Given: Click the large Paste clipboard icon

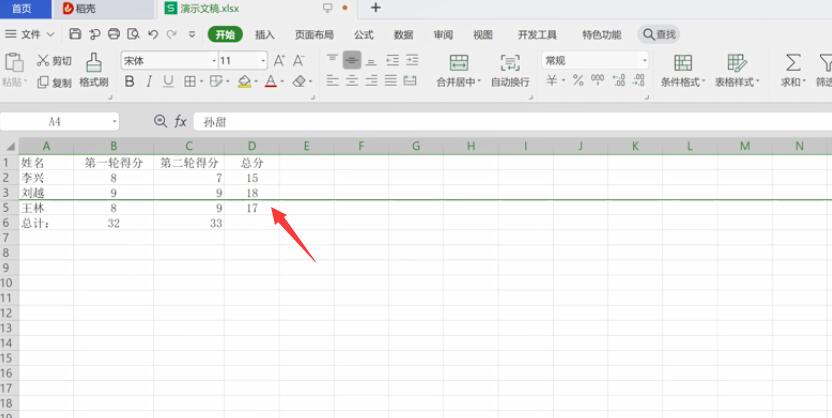Looking at the screenshot, I should (x=14, y=62).
